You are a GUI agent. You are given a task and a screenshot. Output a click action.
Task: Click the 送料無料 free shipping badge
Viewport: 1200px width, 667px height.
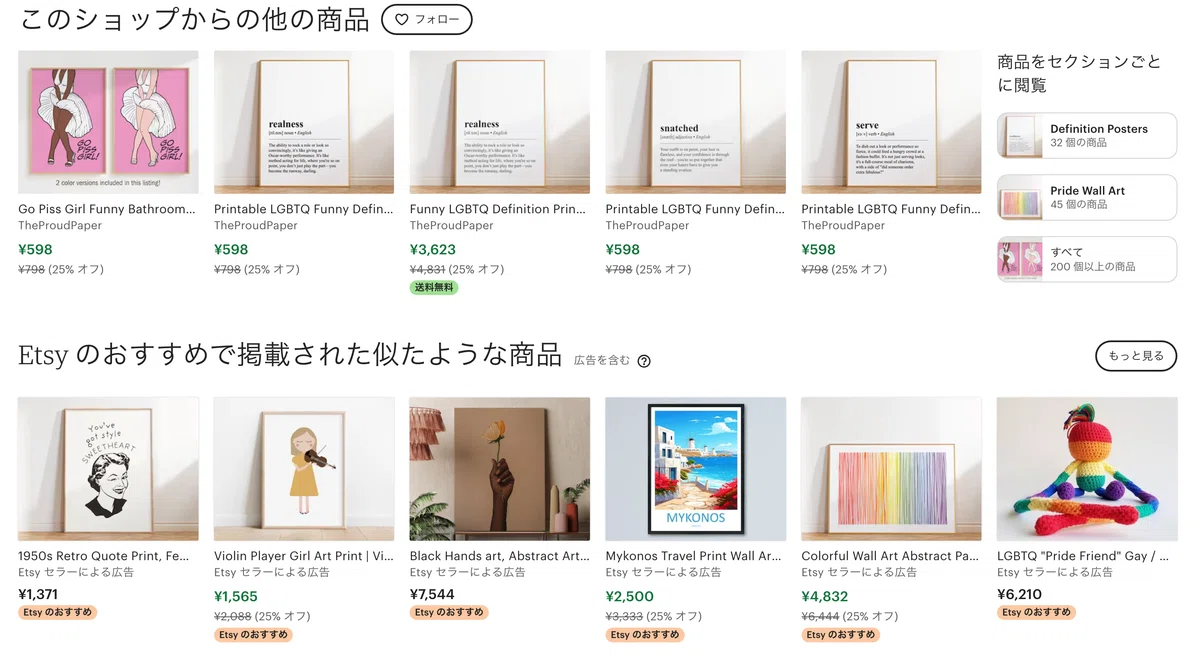[x=434, y=287]
